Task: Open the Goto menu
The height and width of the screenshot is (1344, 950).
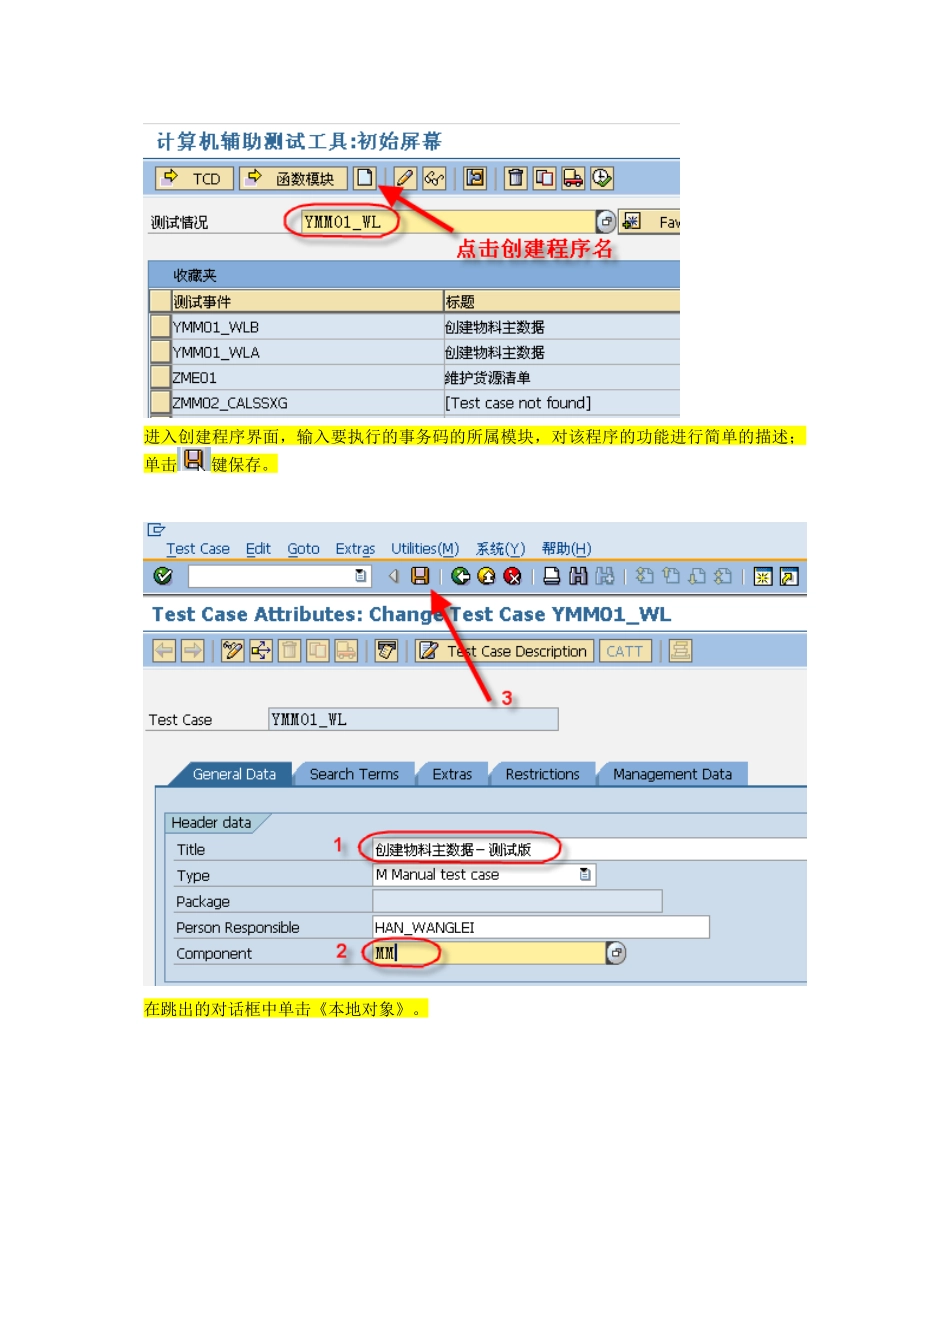Action: coord(303,549)
